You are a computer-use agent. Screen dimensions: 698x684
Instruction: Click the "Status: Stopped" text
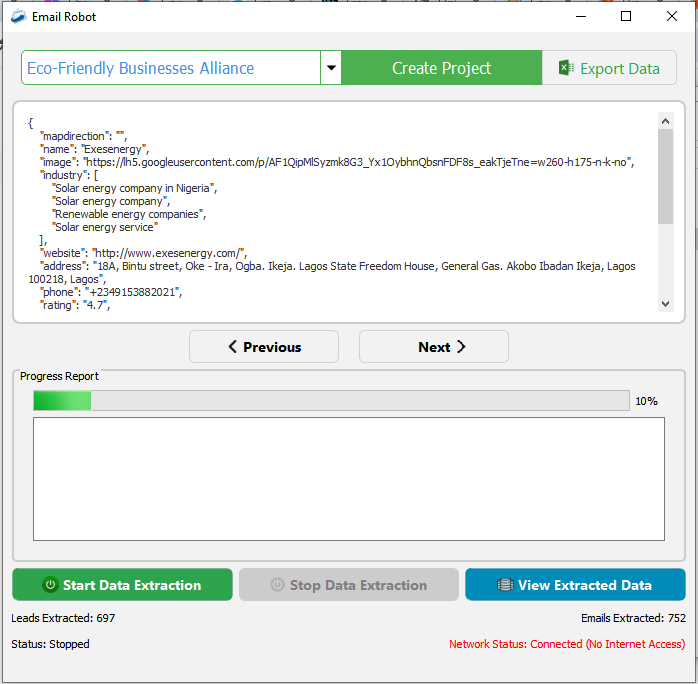point(50,644)
